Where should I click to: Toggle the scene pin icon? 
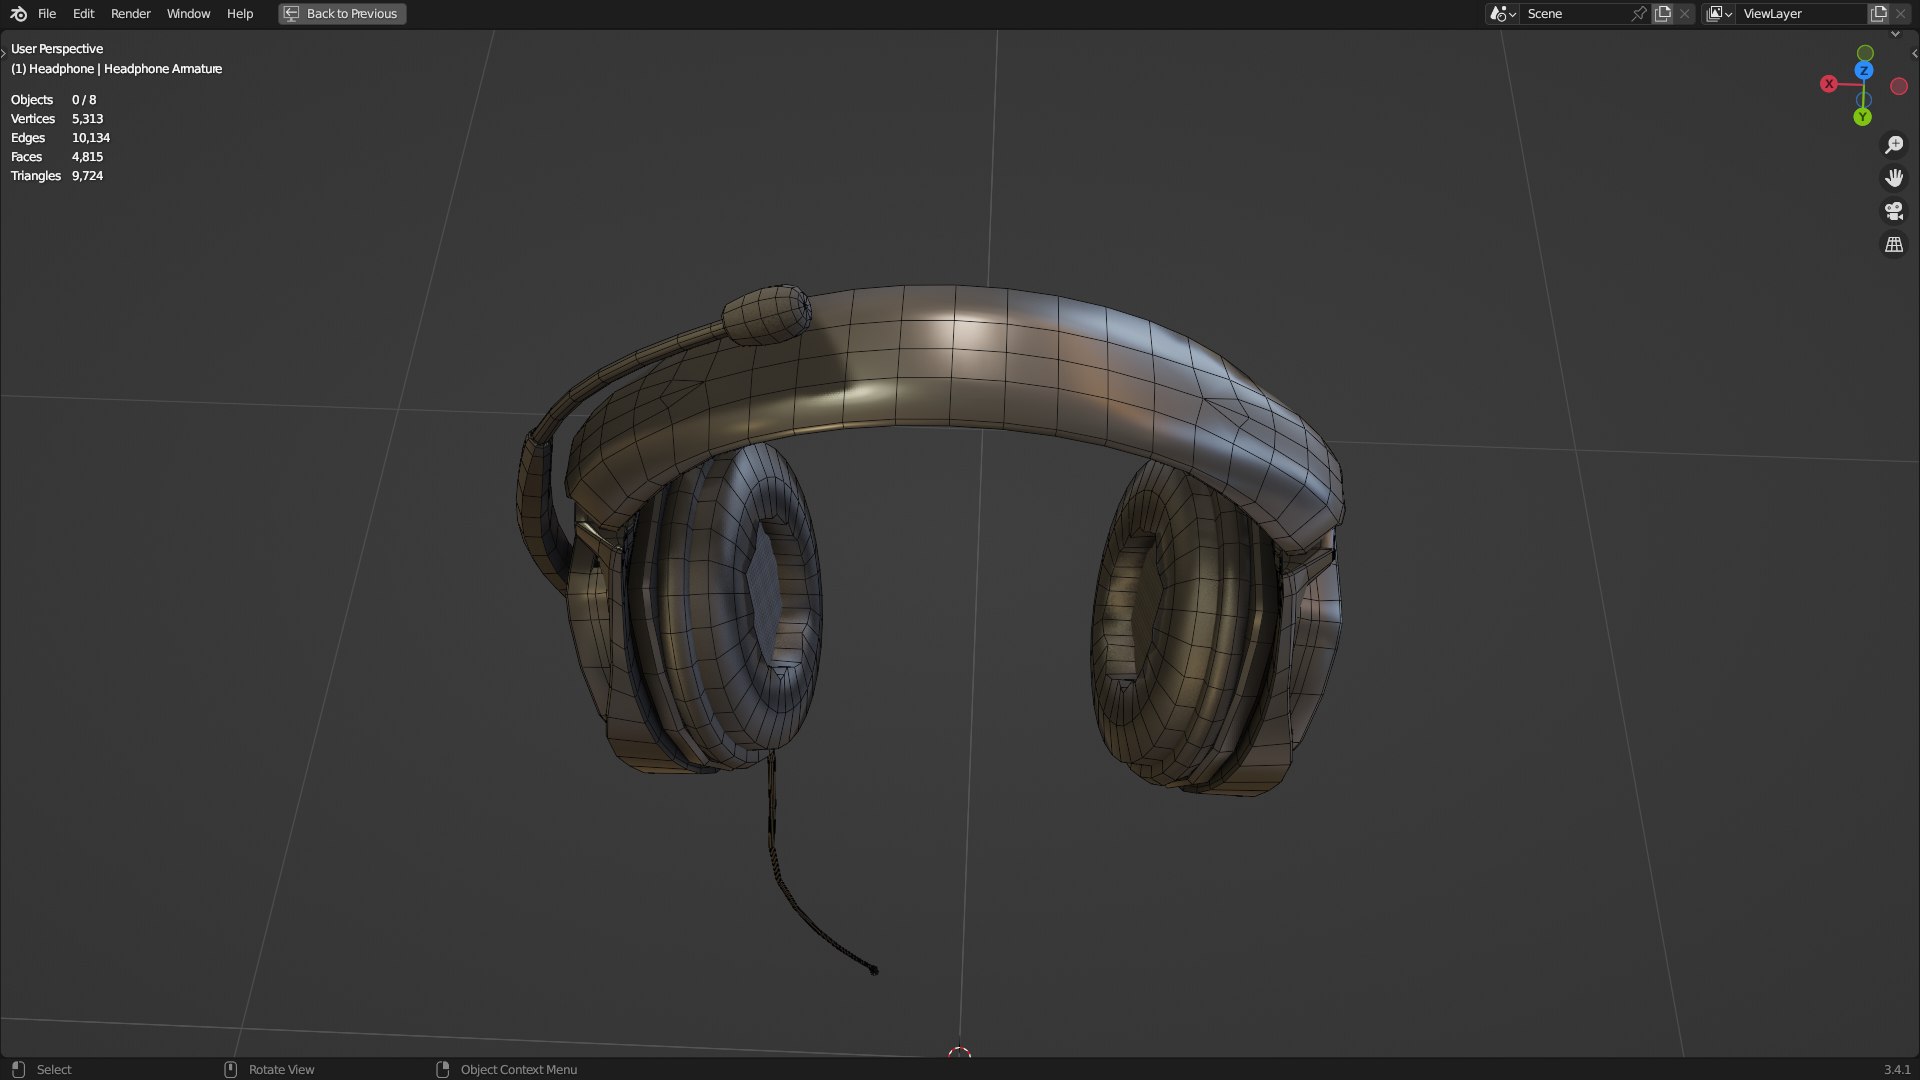coord(1639,14)
